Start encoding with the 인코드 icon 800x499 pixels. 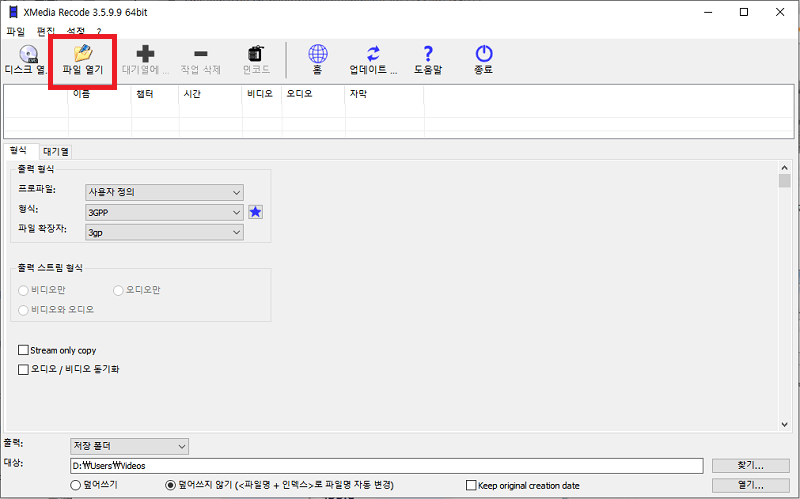256,54
